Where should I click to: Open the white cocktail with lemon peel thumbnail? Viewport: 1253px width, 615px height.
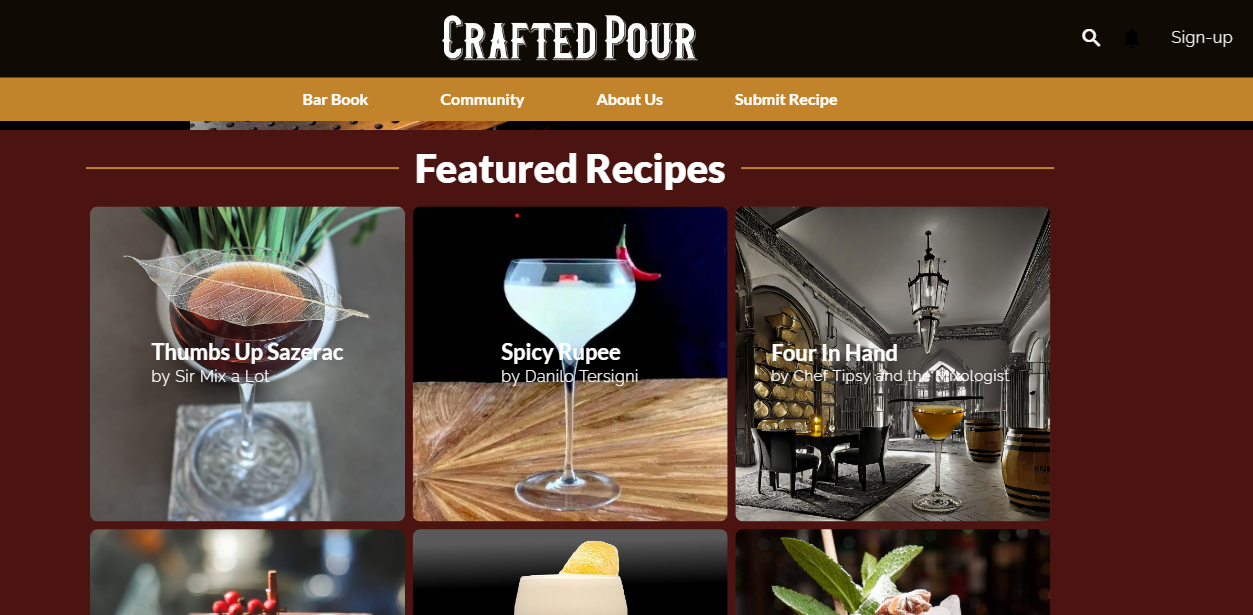570,572
